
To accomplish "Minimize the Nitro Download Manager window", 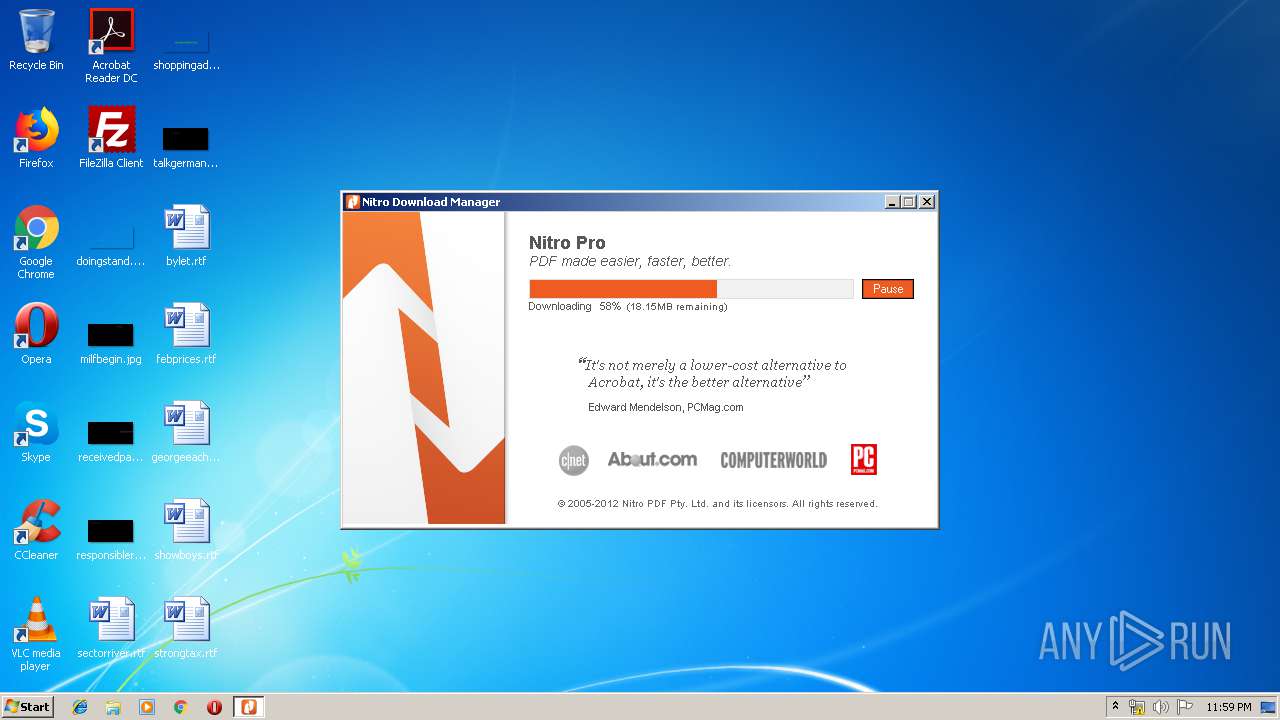I will click(x=892, y=202).
